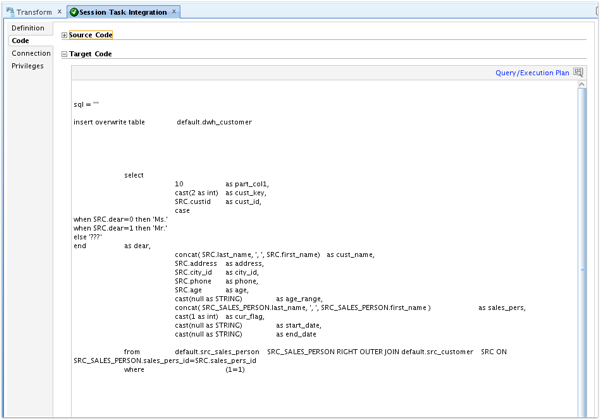The width and height of the screenshot is (600, 420).
Task: Switch to the Transform tab
Action: coord(34,12)
